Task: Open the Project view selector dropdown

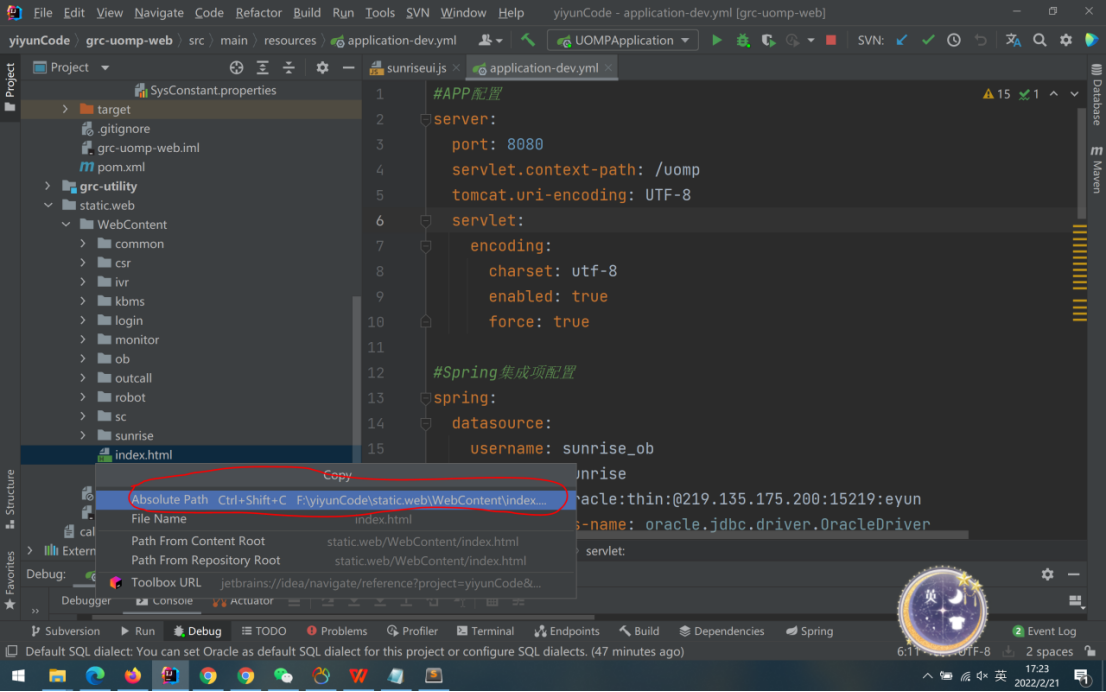Action: [105, 68]
